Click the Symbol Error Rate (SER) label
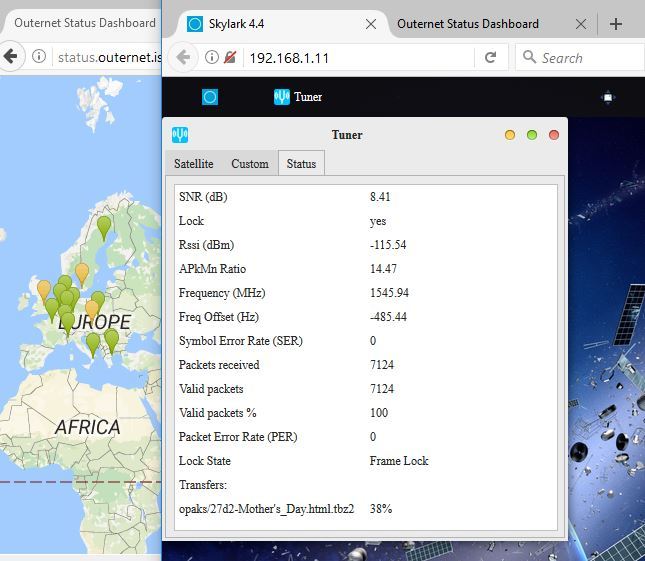The height and width of the screenshot is (561, 645). [x=241, y=341]
